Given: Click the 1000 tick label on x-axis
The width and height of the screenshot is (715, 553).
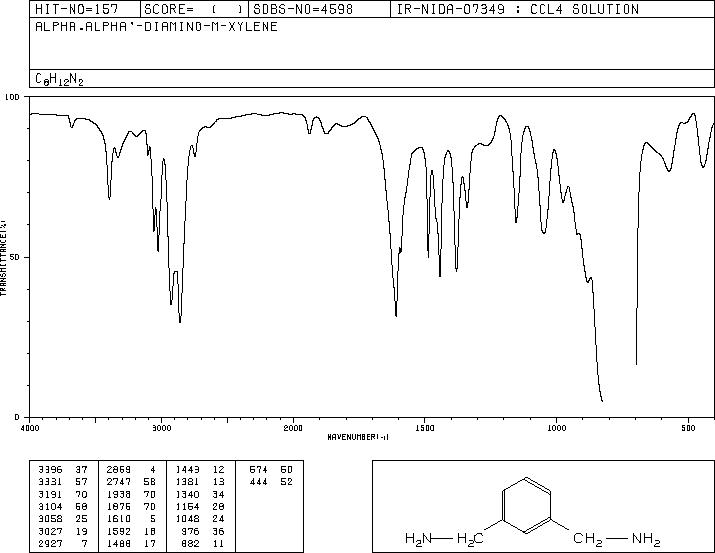Looking at the screenshot, I should pos(556,428).
